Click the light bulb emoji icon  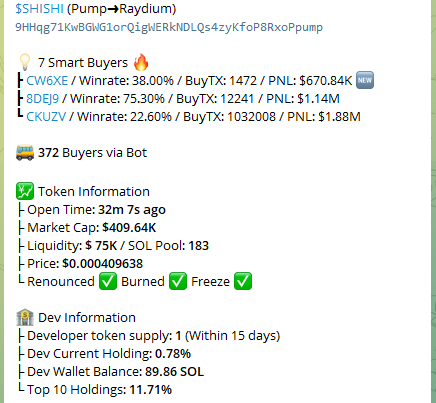click(x=25, y=62)
